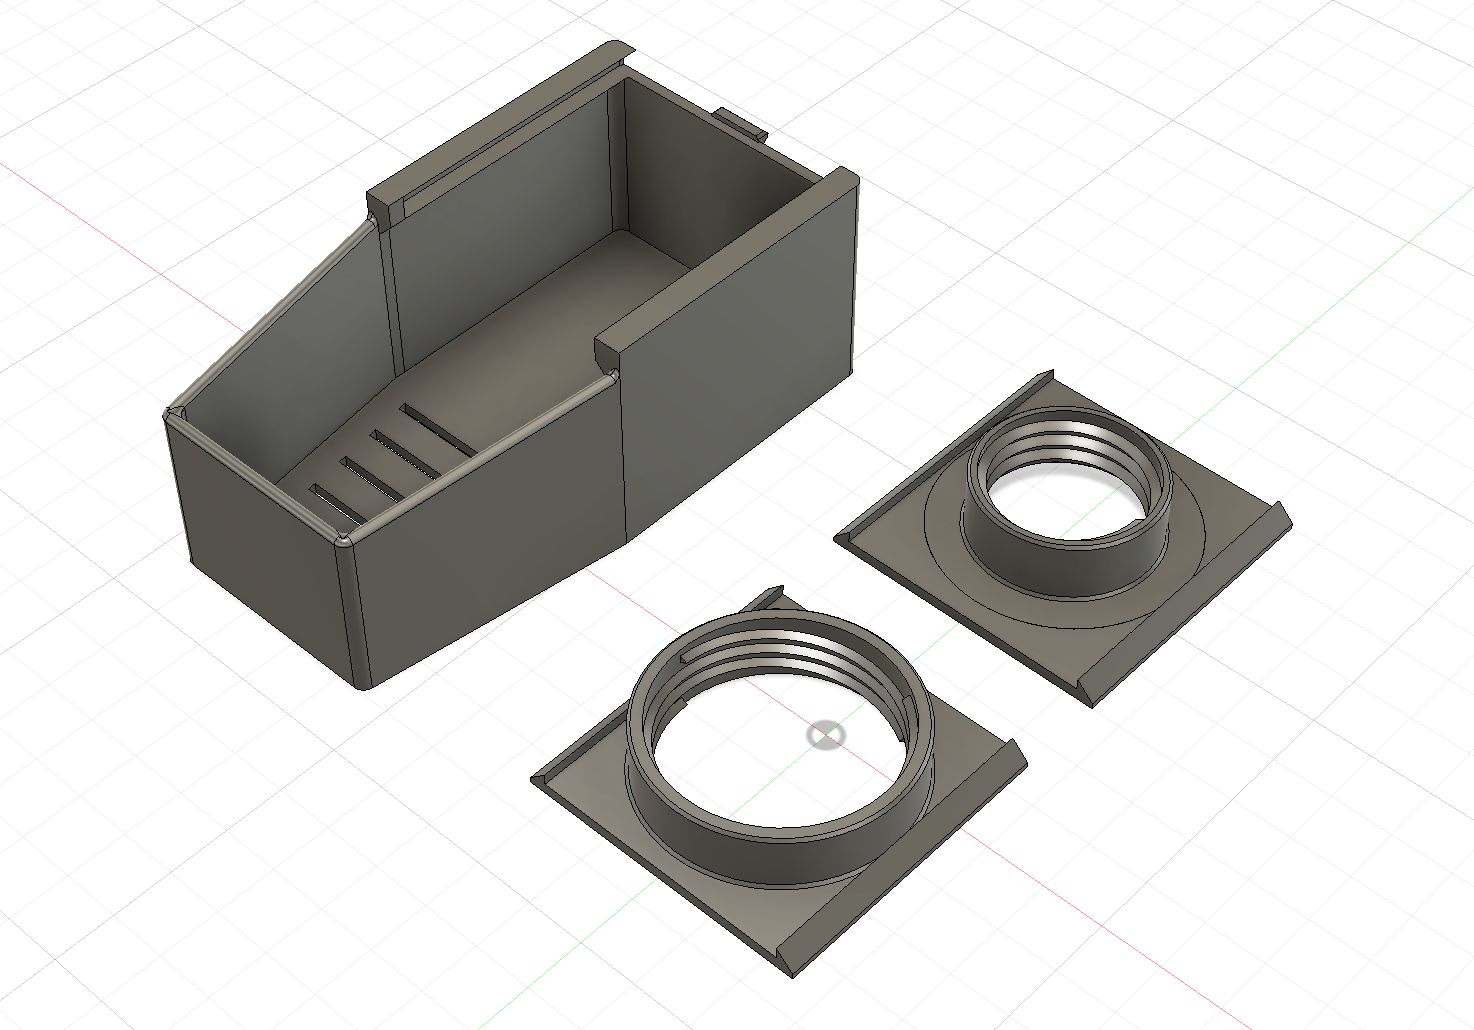Select the small tab on box's back wall
1474x1030 pixels.
click(741, 123)
